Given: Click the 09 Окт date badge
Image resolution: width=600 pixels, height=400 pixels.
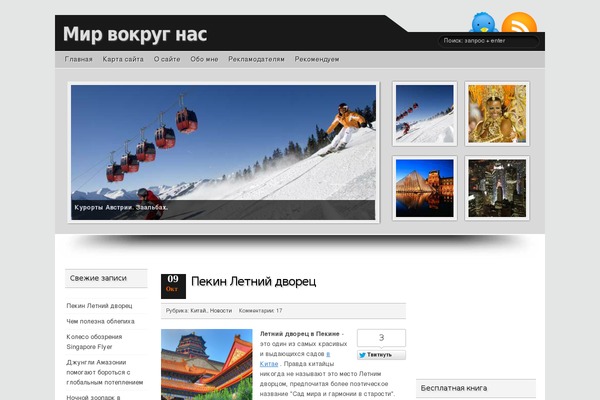Looking at the screenshot, I should point(173,286).
